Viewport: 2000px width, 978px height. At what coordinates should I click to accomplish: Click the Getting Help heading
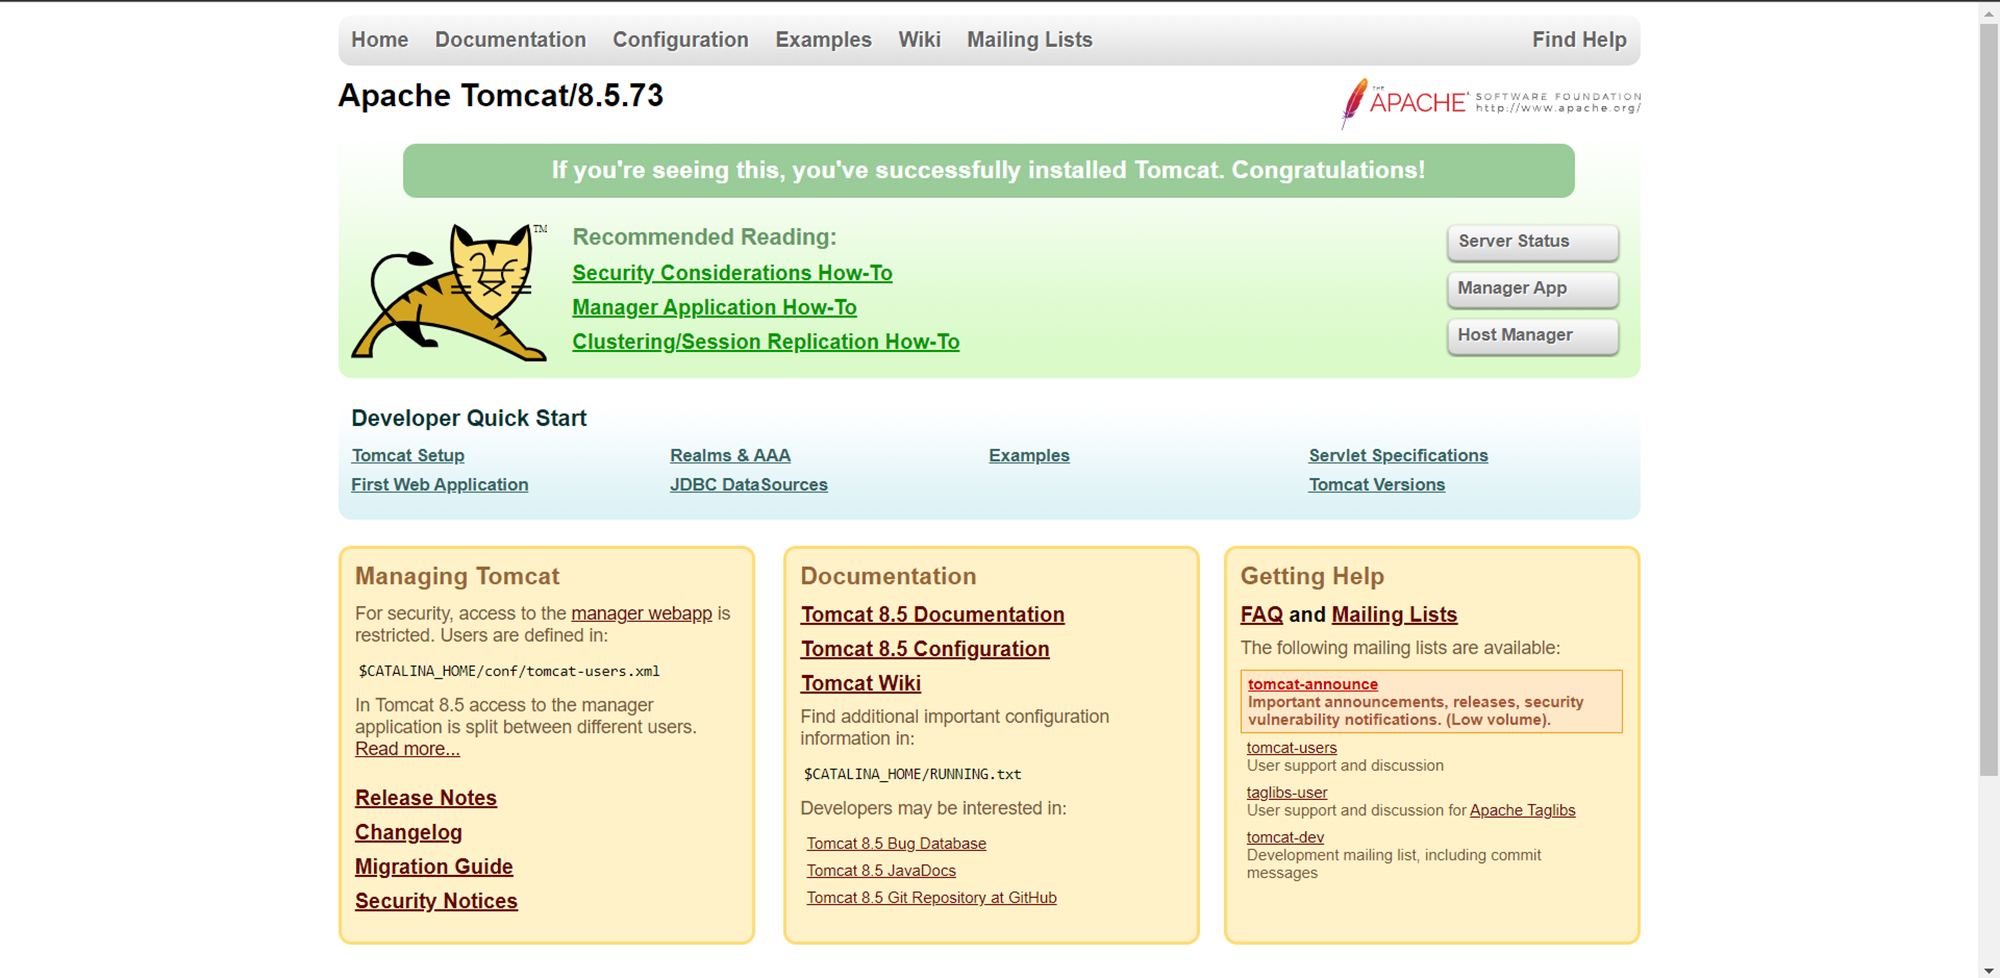(x=1312, y=577)
